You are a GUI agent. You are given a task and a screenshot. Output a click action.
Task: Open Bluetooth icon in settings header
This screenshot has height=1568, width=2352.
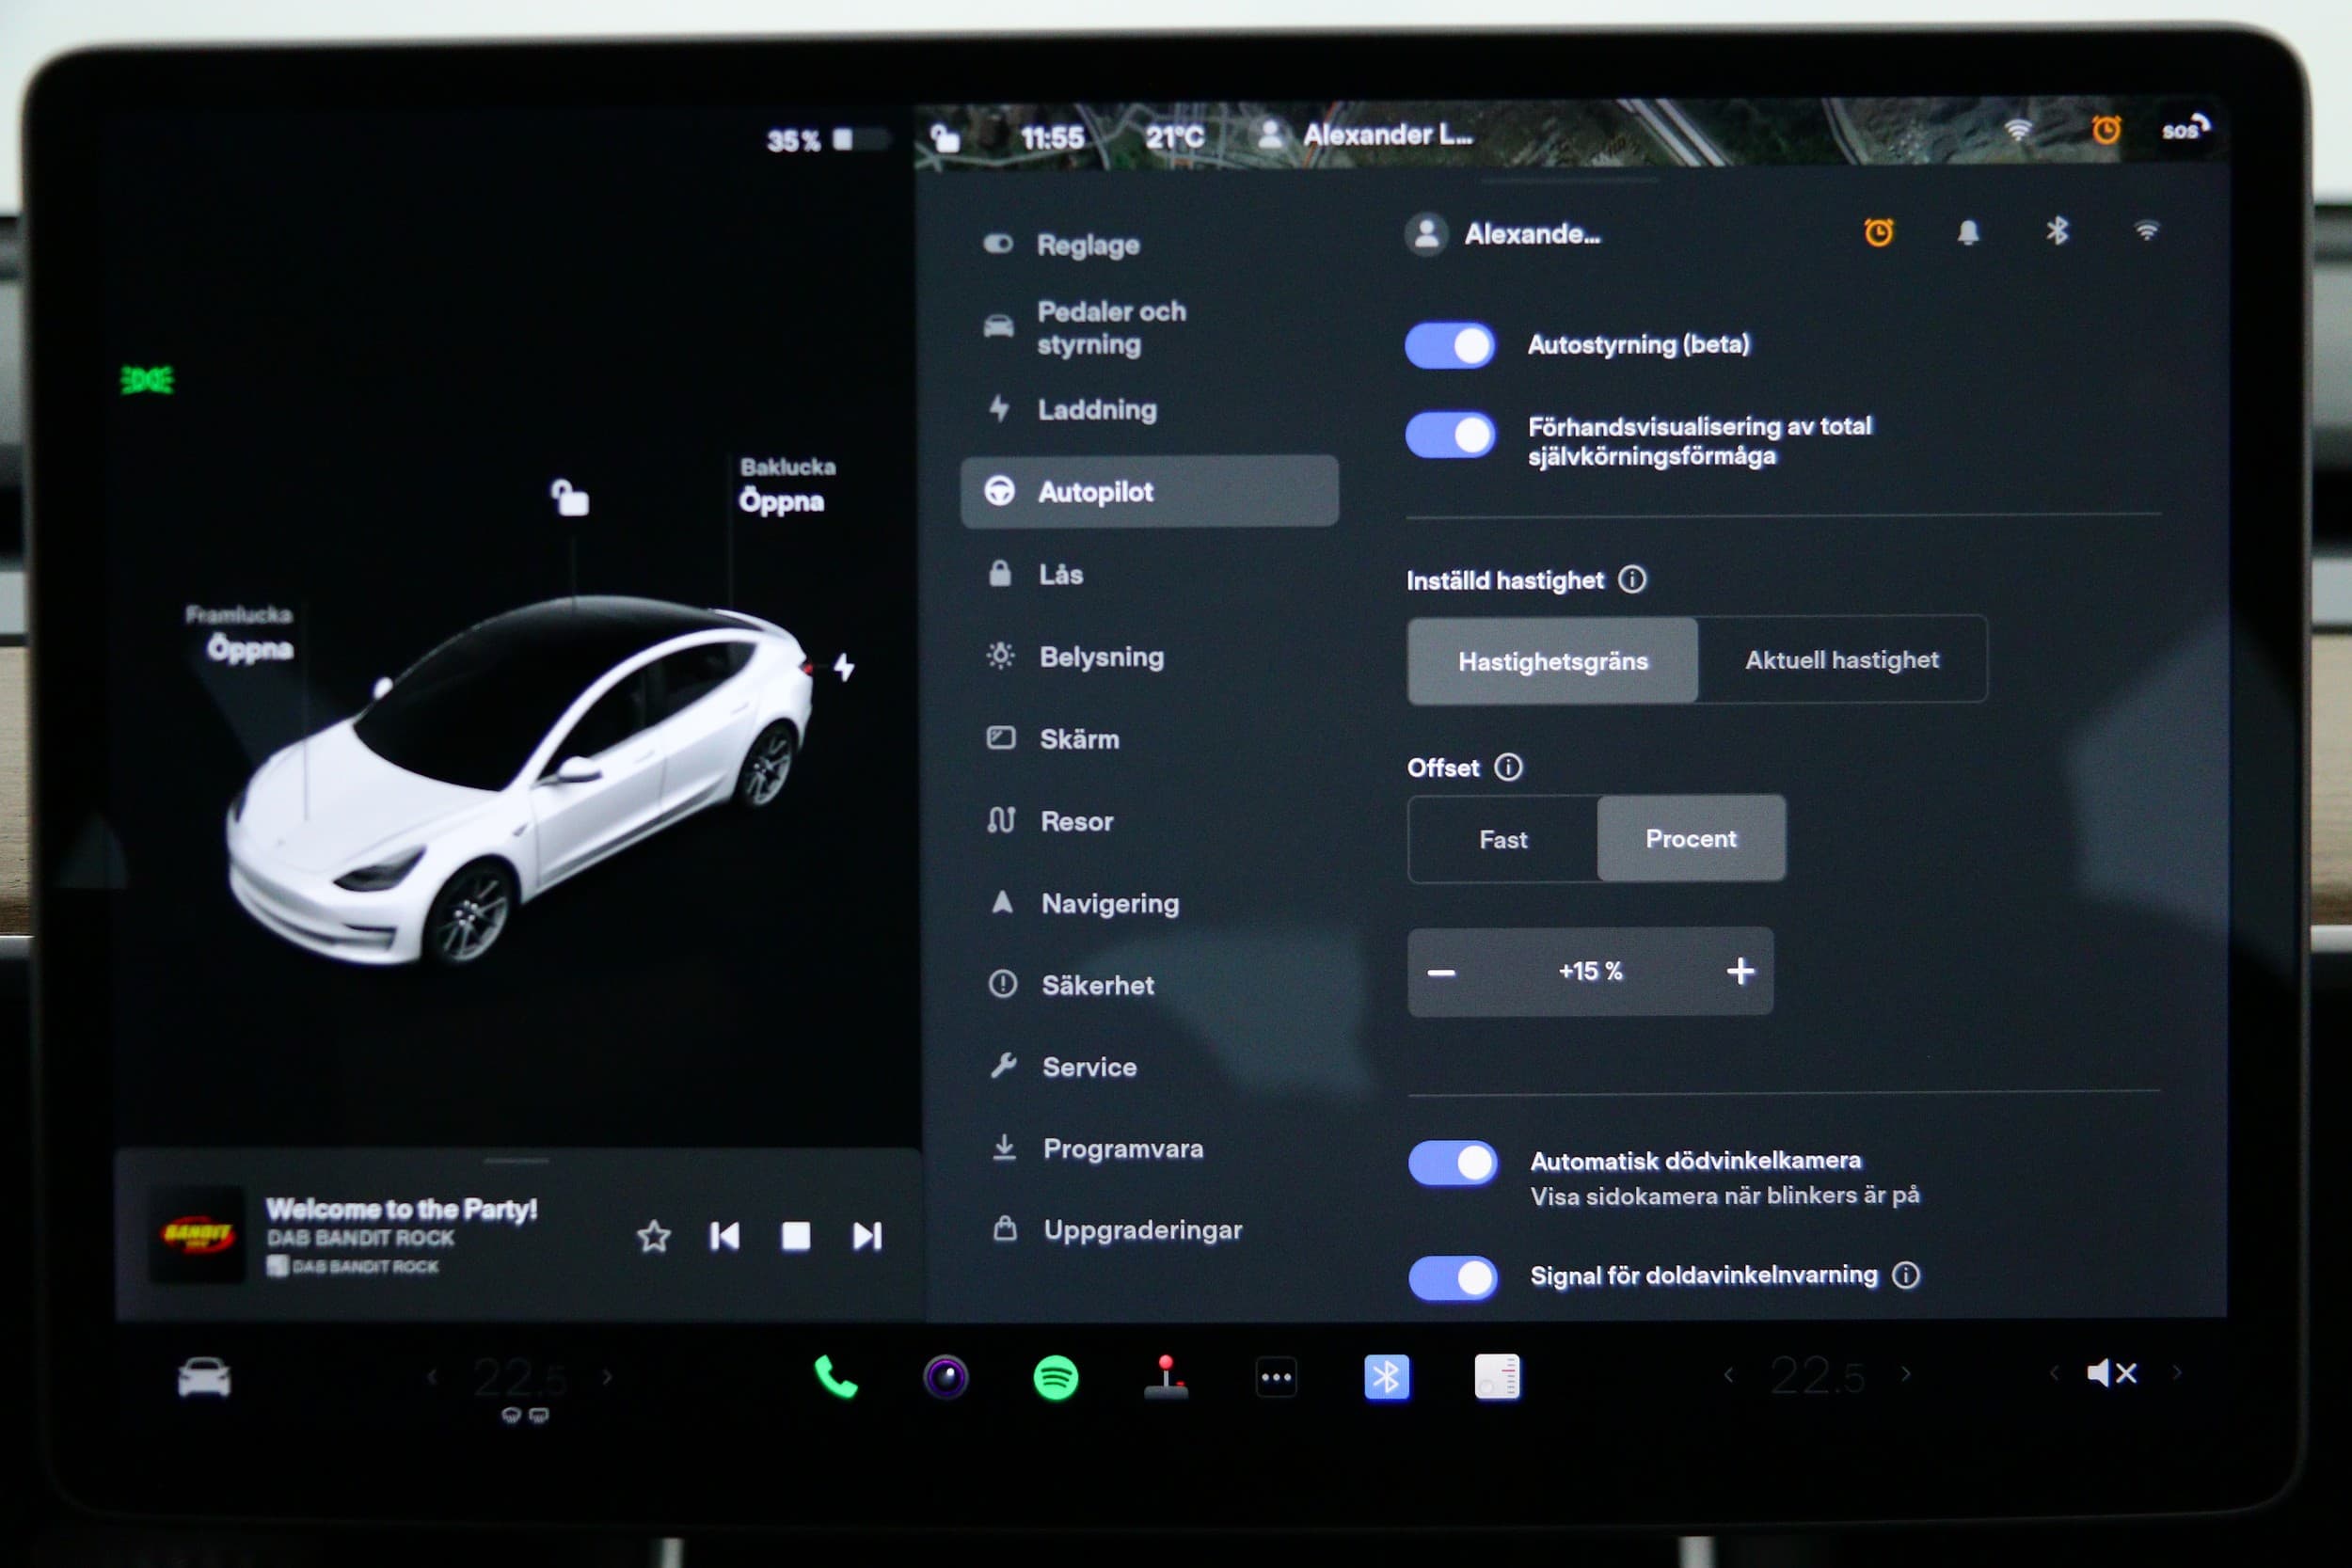coord(2057,232)
